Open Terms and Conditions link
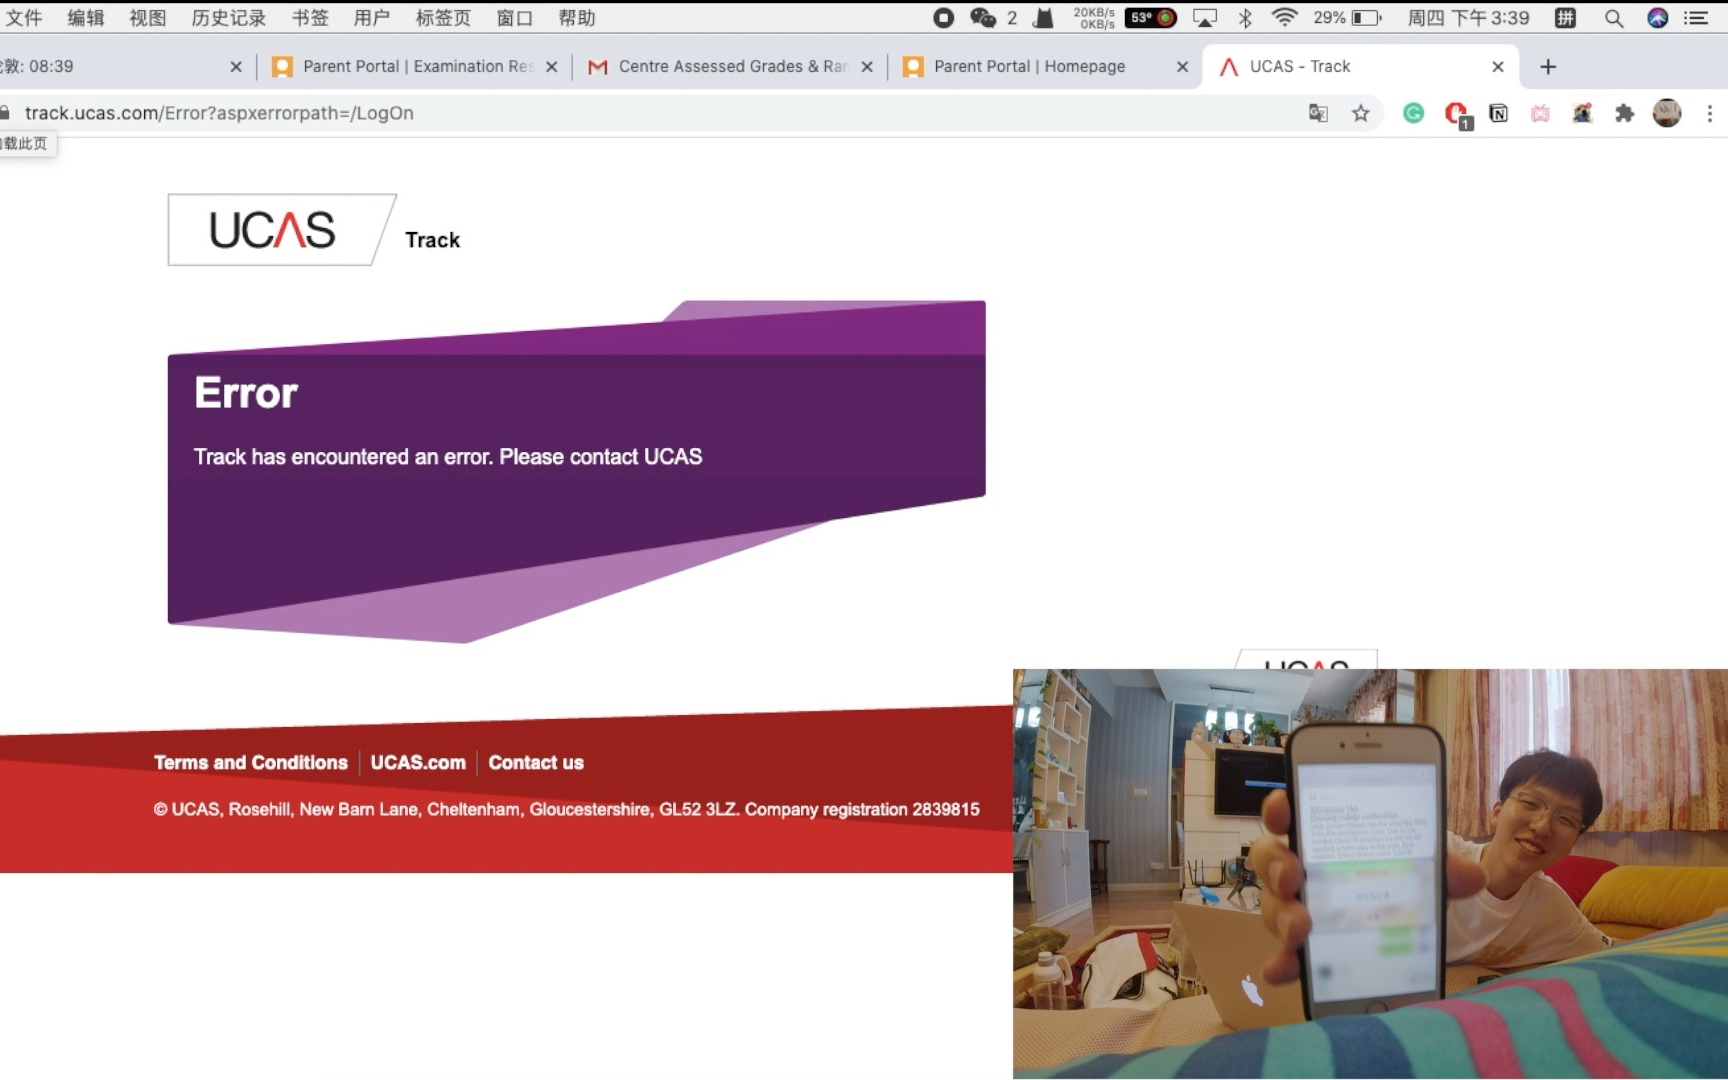Image resolution: width=1728 pixels, height=1080 pixels. (x=251, y=762)
